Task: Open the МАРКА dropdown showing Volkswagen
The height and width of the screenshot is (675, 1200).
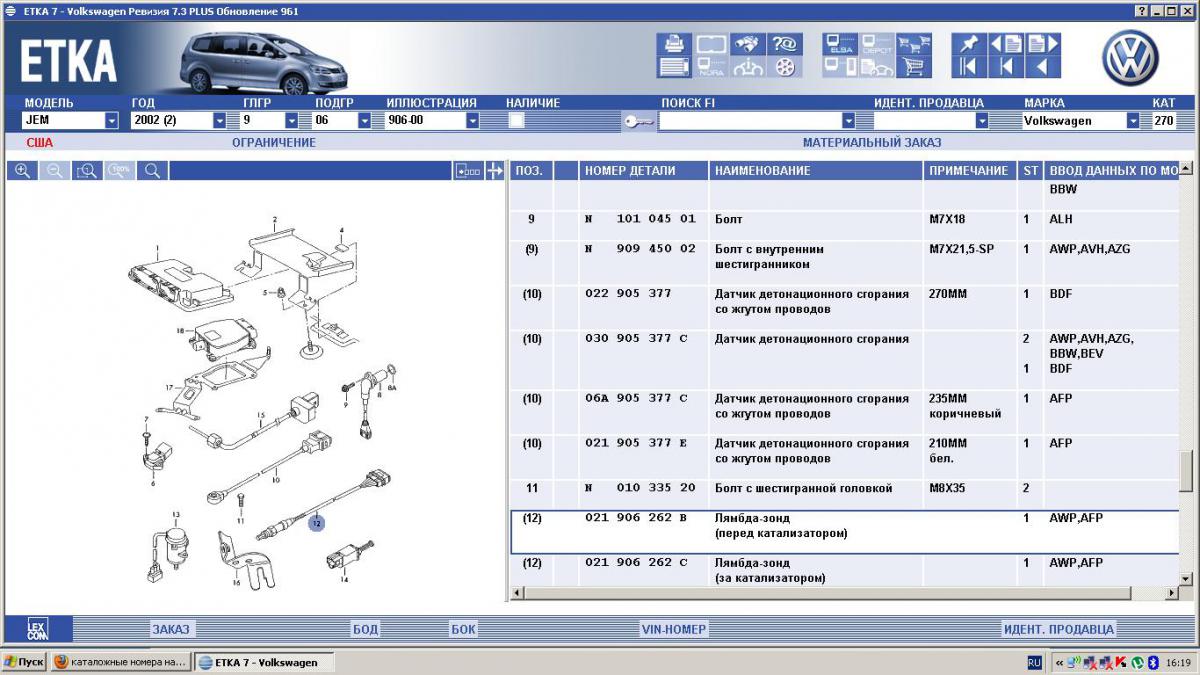Action: point(1133,121)
